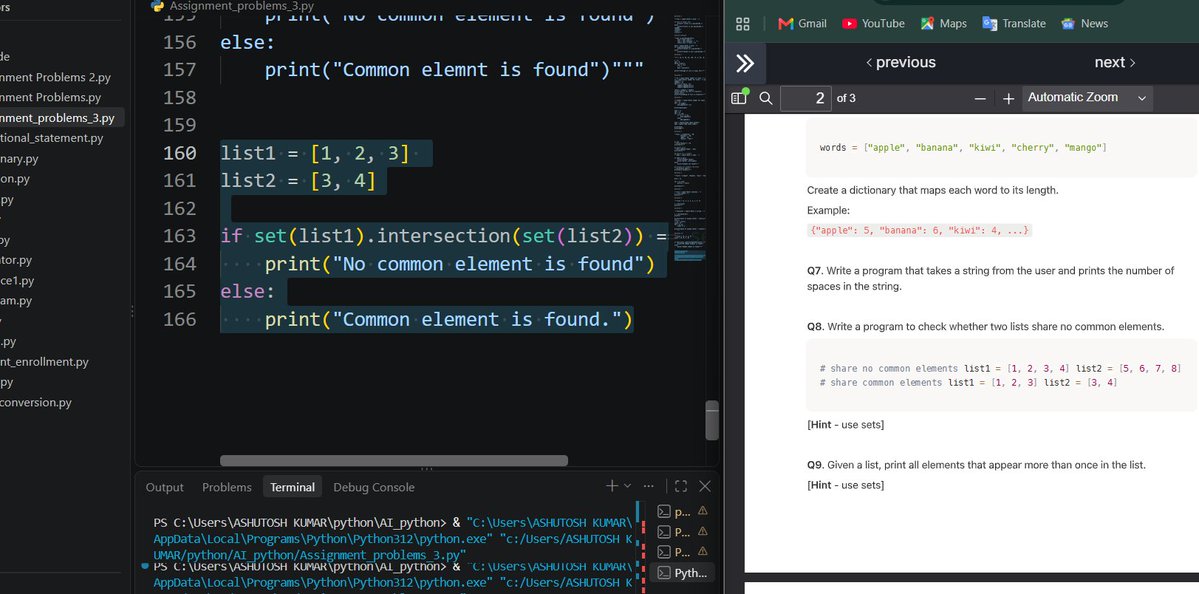The width and height of the screenshot is (1199, 594).
Task: Click the PDF page number field
Action: point(806,98)
